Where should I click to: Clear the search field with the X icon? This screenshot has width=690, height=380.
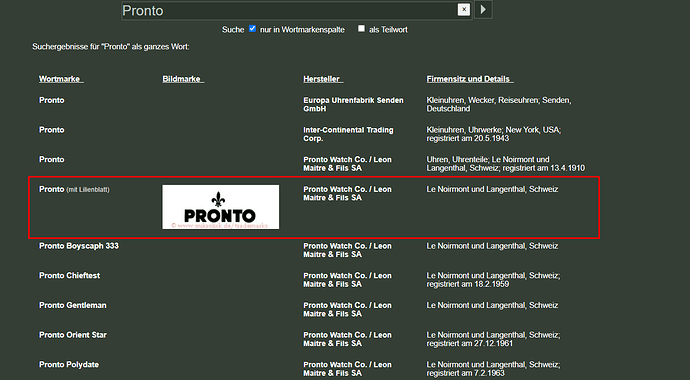pyautogui.click(x=464, y=9)
